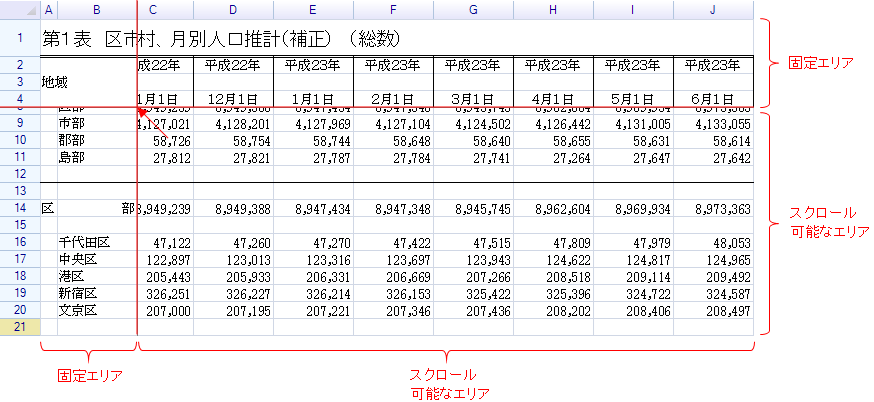The height and width of the screenshot is (402, 874).
Task: Click row header 9
Action: point(20,123)
